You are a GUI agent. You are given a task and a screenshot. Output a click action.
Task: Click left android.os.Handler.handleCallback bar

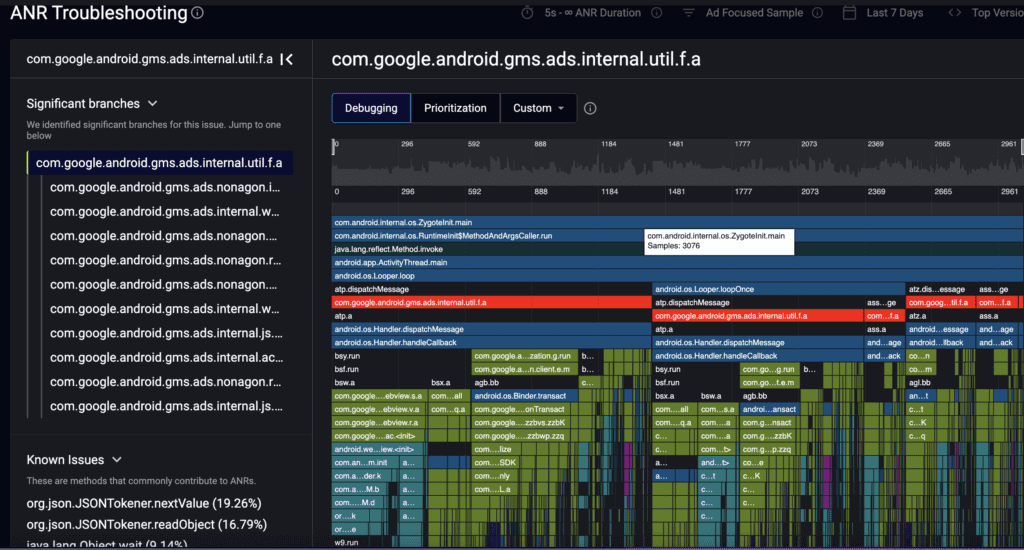491,343
